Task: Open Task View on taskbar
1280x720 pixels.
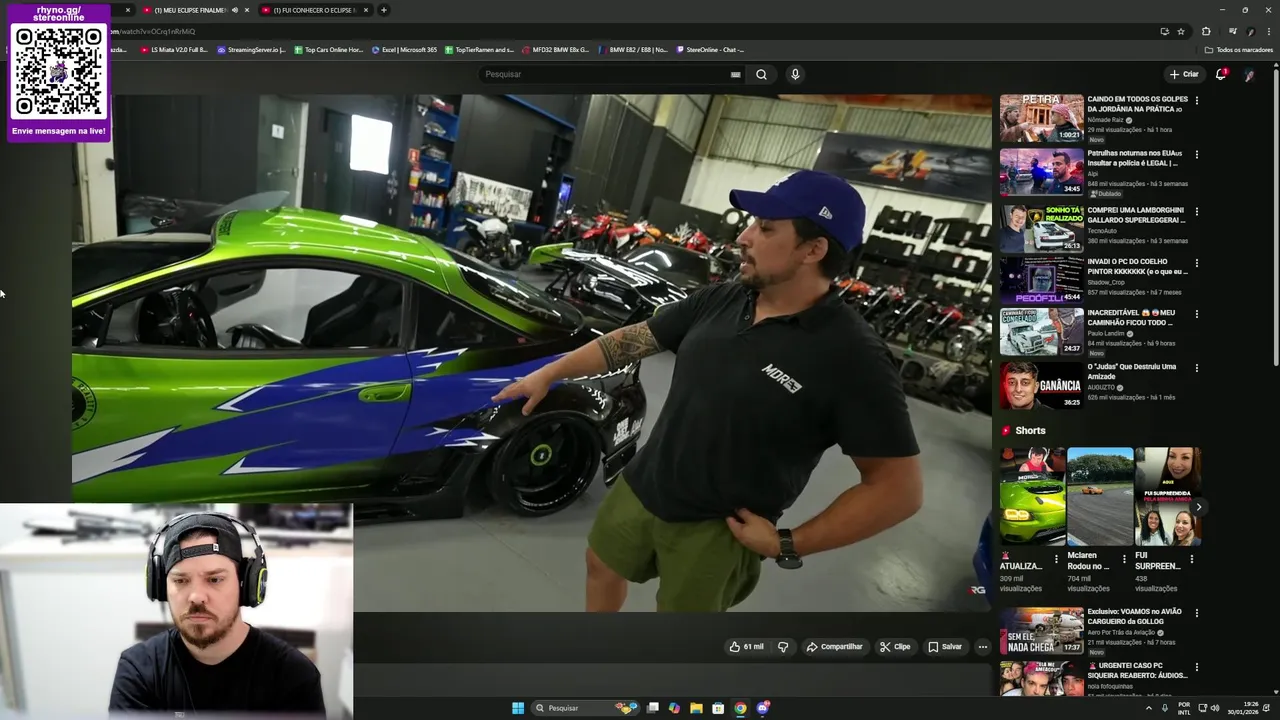Action: (653, 708)
